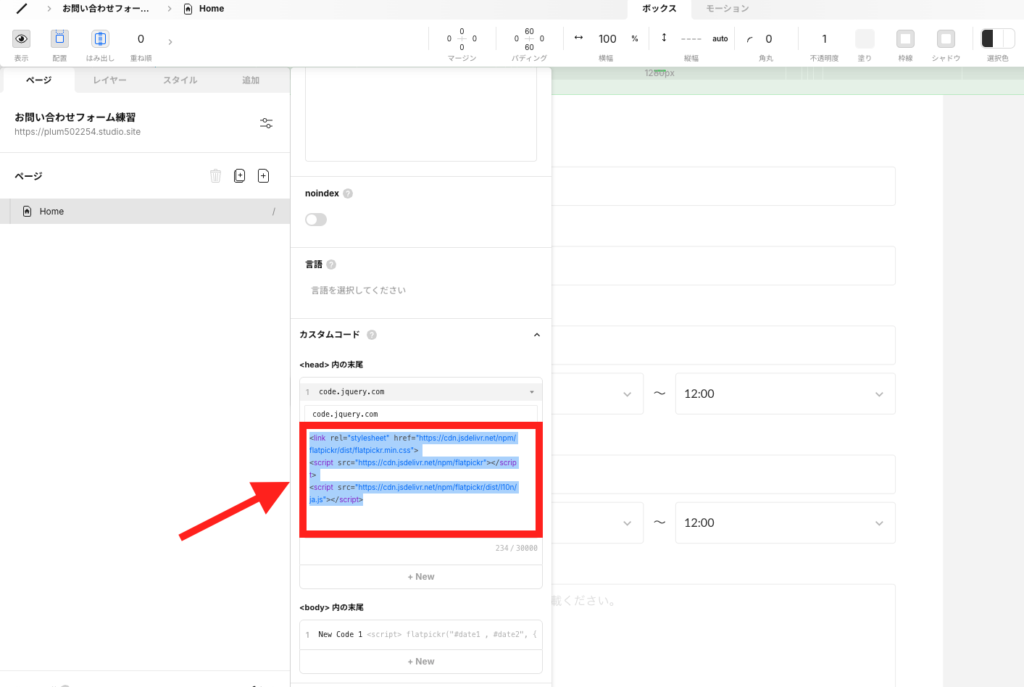Open site settings sliders icon
The height and width of the screenshot is (687, 1024).
pos(266,123)
